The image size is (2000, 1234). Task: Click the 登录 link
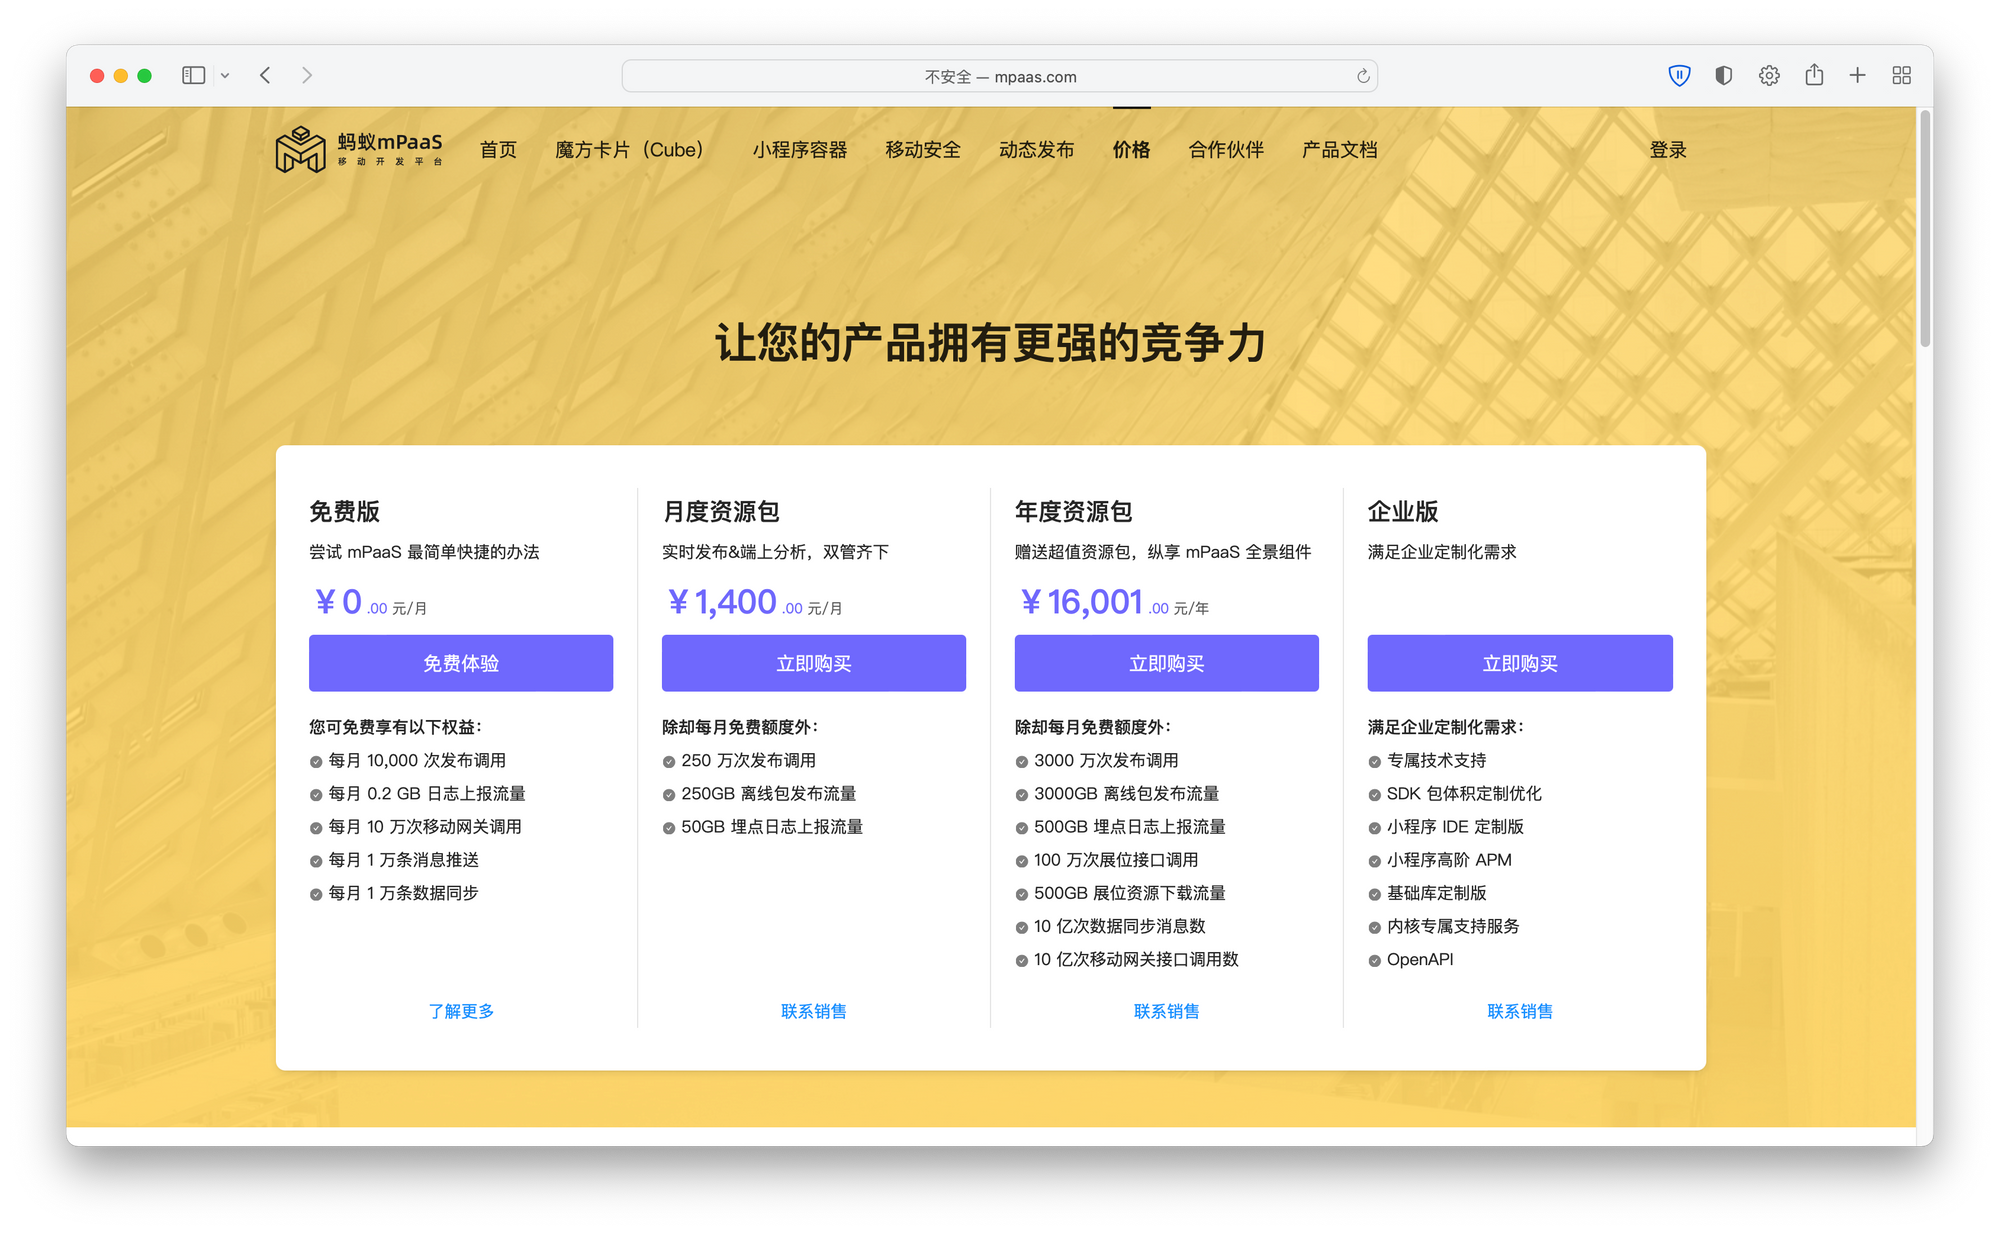1668,150
